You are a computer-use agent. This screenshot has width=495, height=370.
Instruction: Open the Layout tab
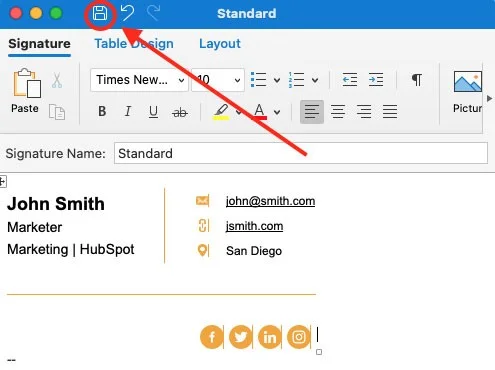[220, 44]
